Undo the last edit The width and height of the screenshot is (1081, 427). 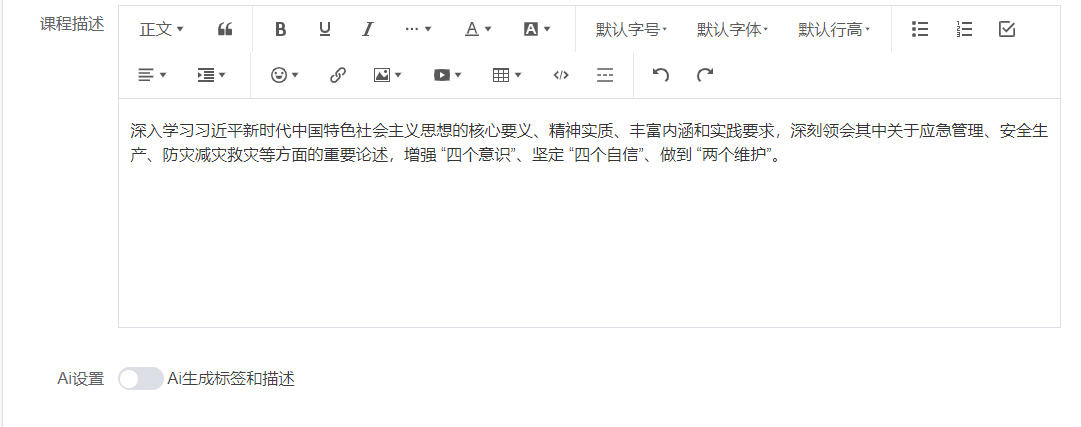coord(660,75)
